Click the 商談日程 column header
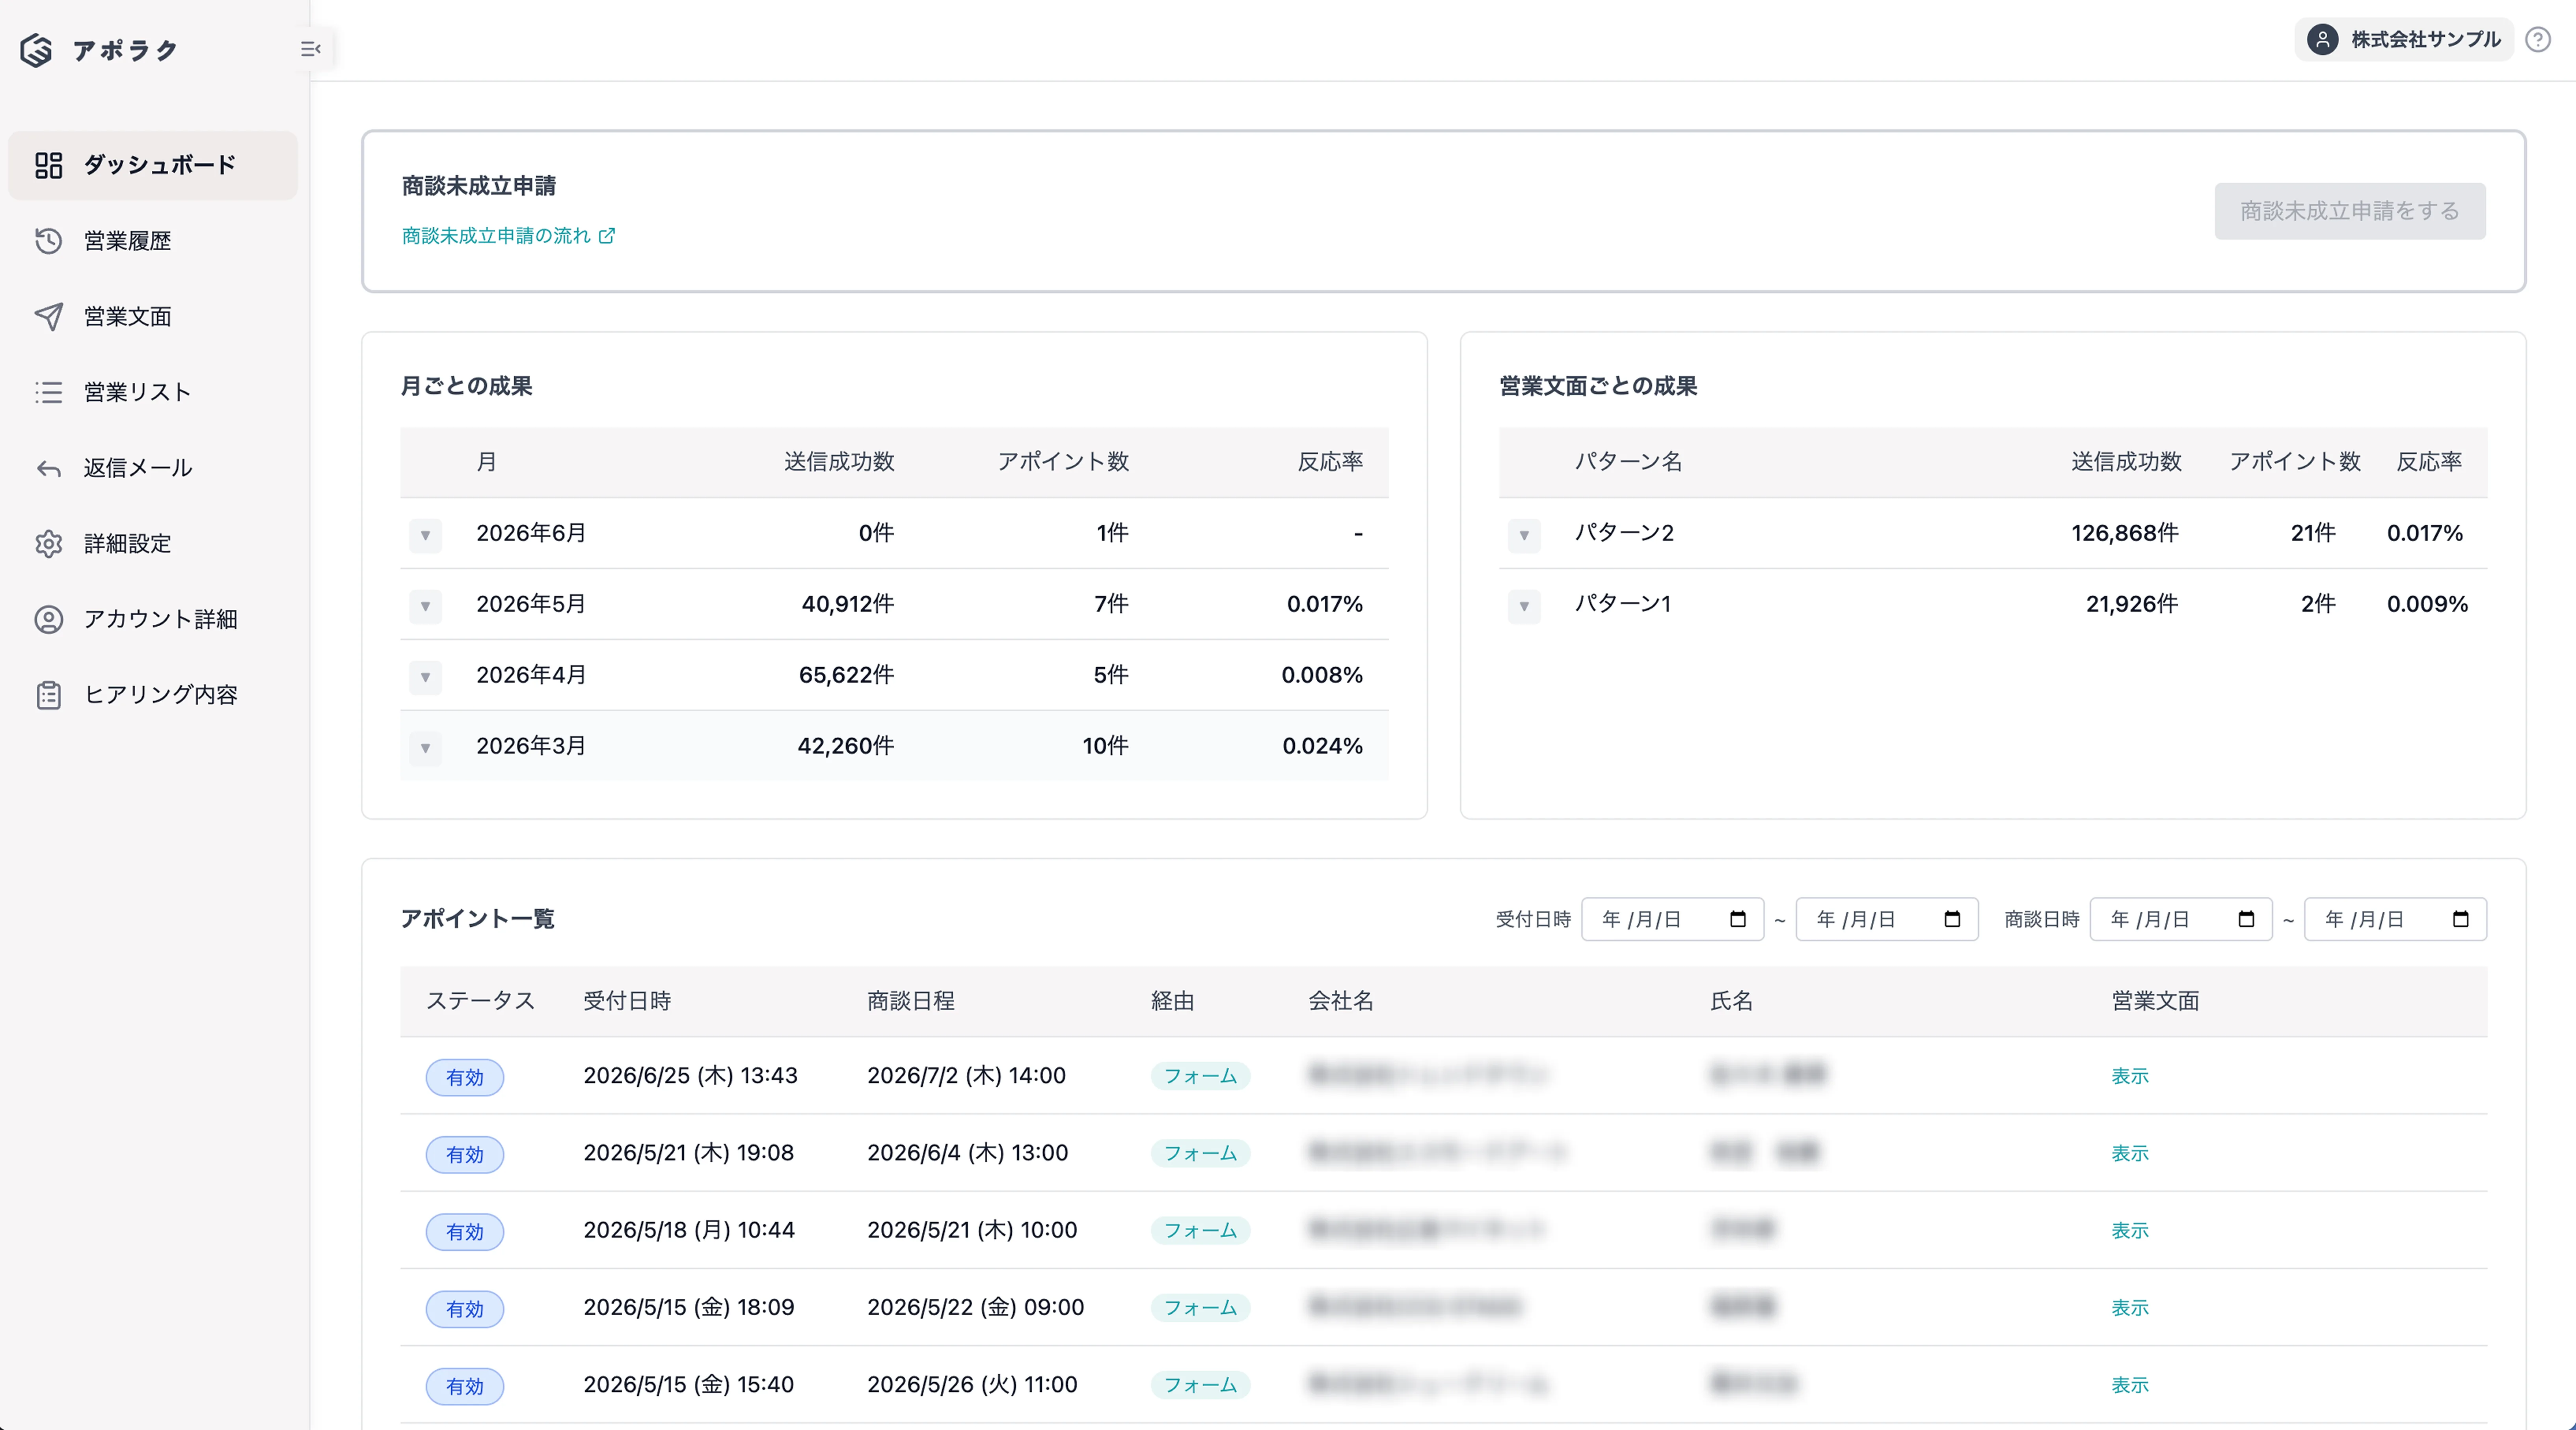Viewport: 2576px width, 1430px height. click(x=910, y=1001)
